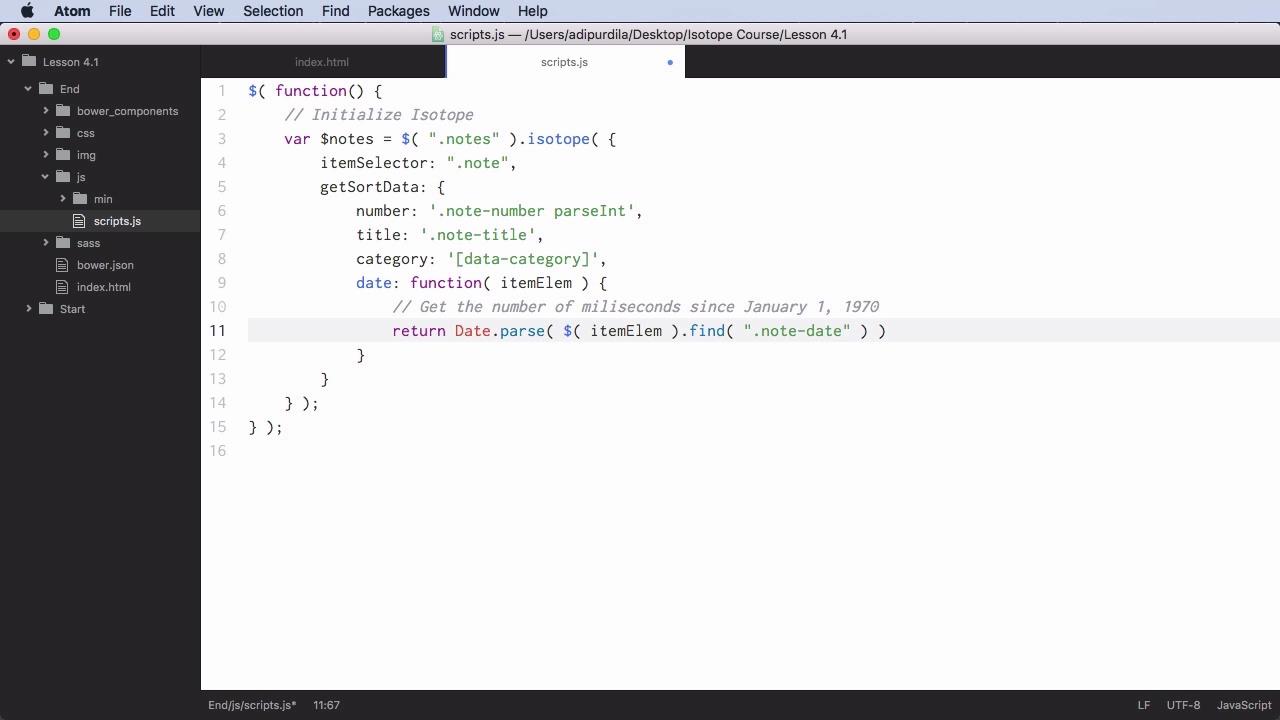Click the scripts.js file icon in tree
Image resolution: width=1280 pixels, height=720 pixels.
(81, 221)
